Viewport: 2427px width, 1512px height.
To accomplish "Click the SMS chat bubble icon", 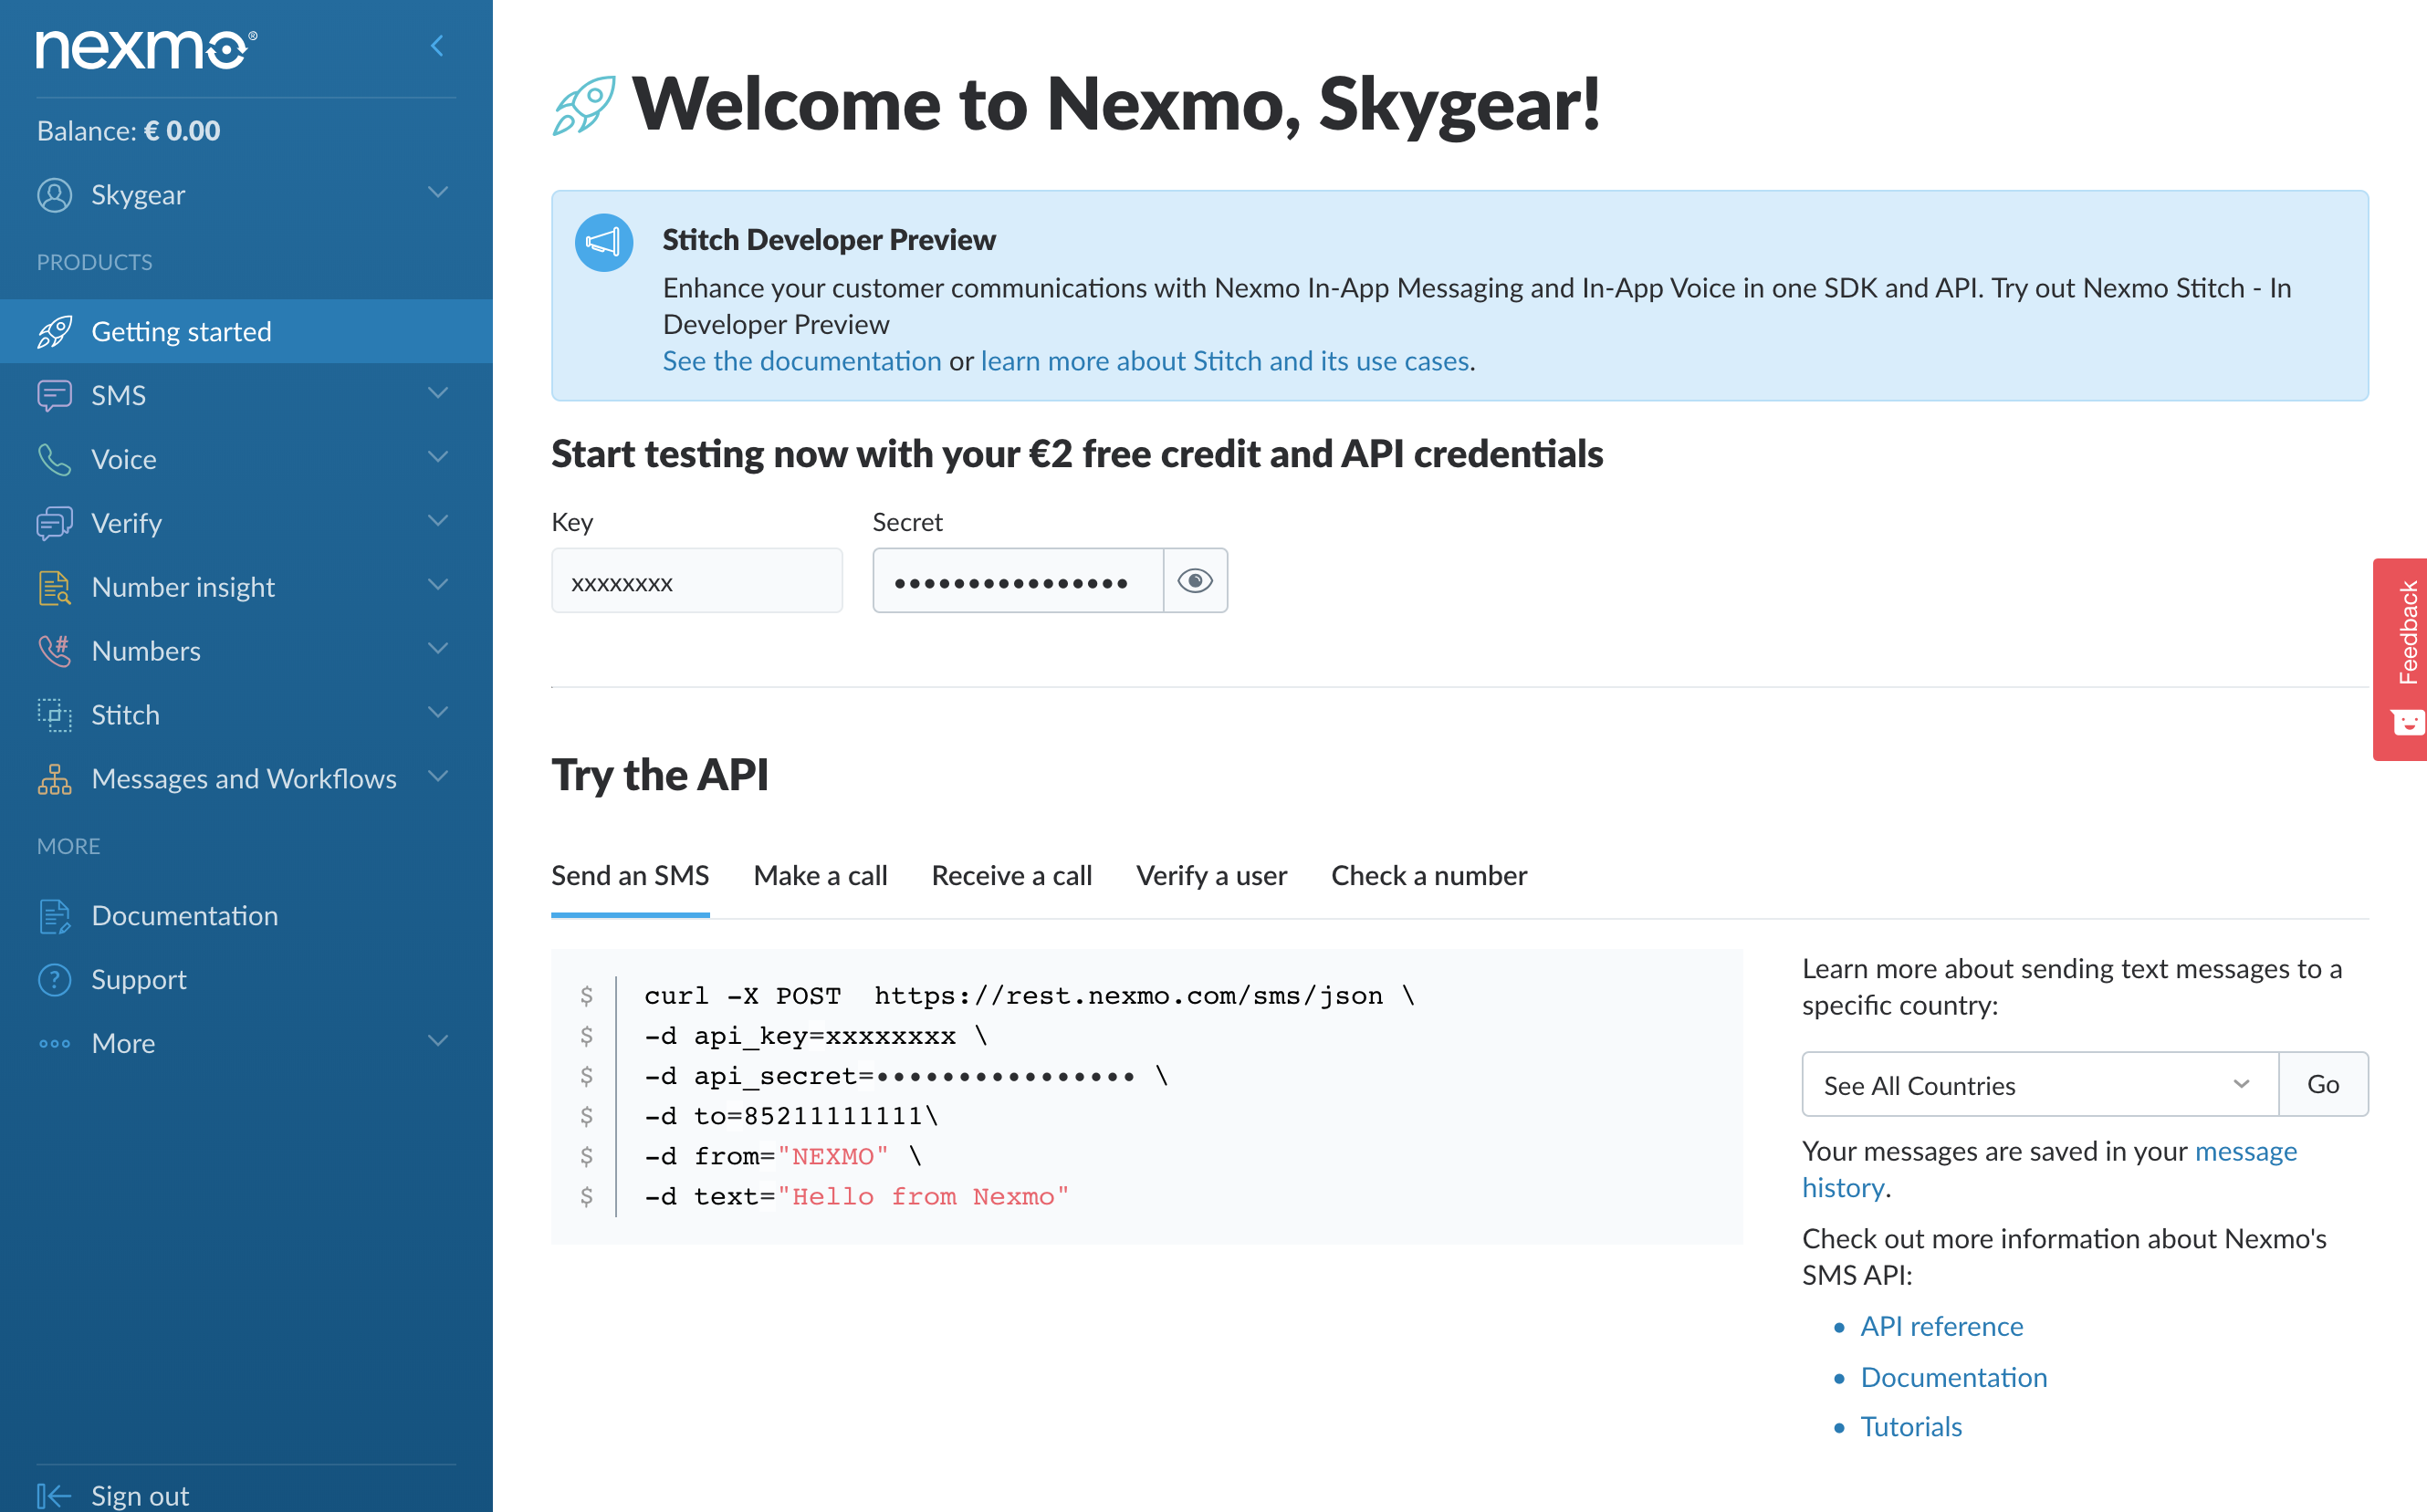I will (55, 395).
